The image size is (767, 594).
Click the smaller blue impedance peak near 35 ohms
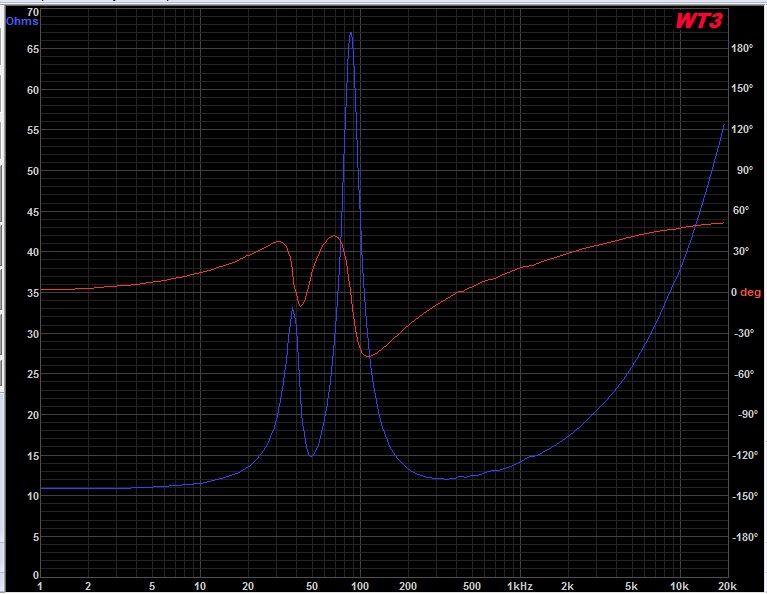(x=293, y=309)
